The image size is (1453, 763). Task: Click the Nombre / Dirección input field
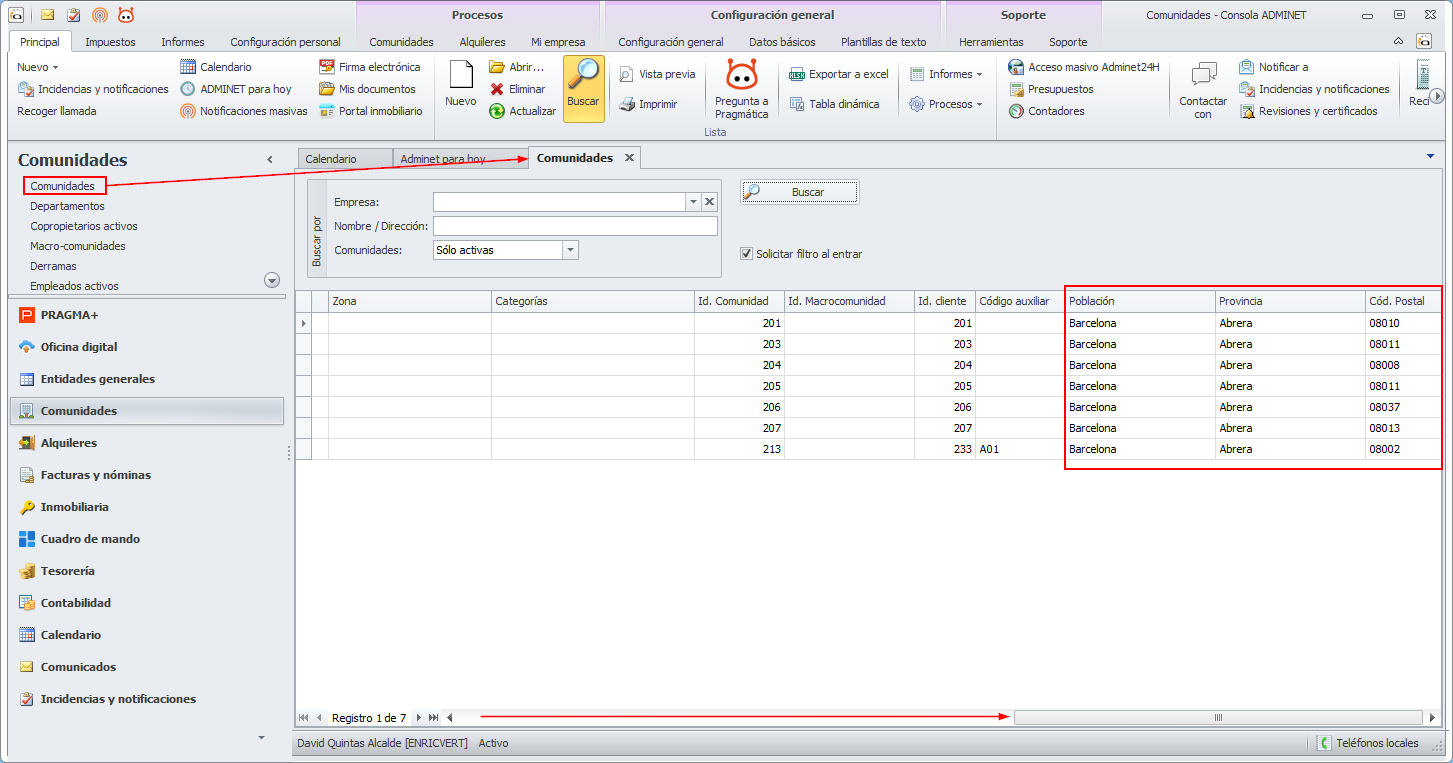pyautogui.click(x=575, y=226)
